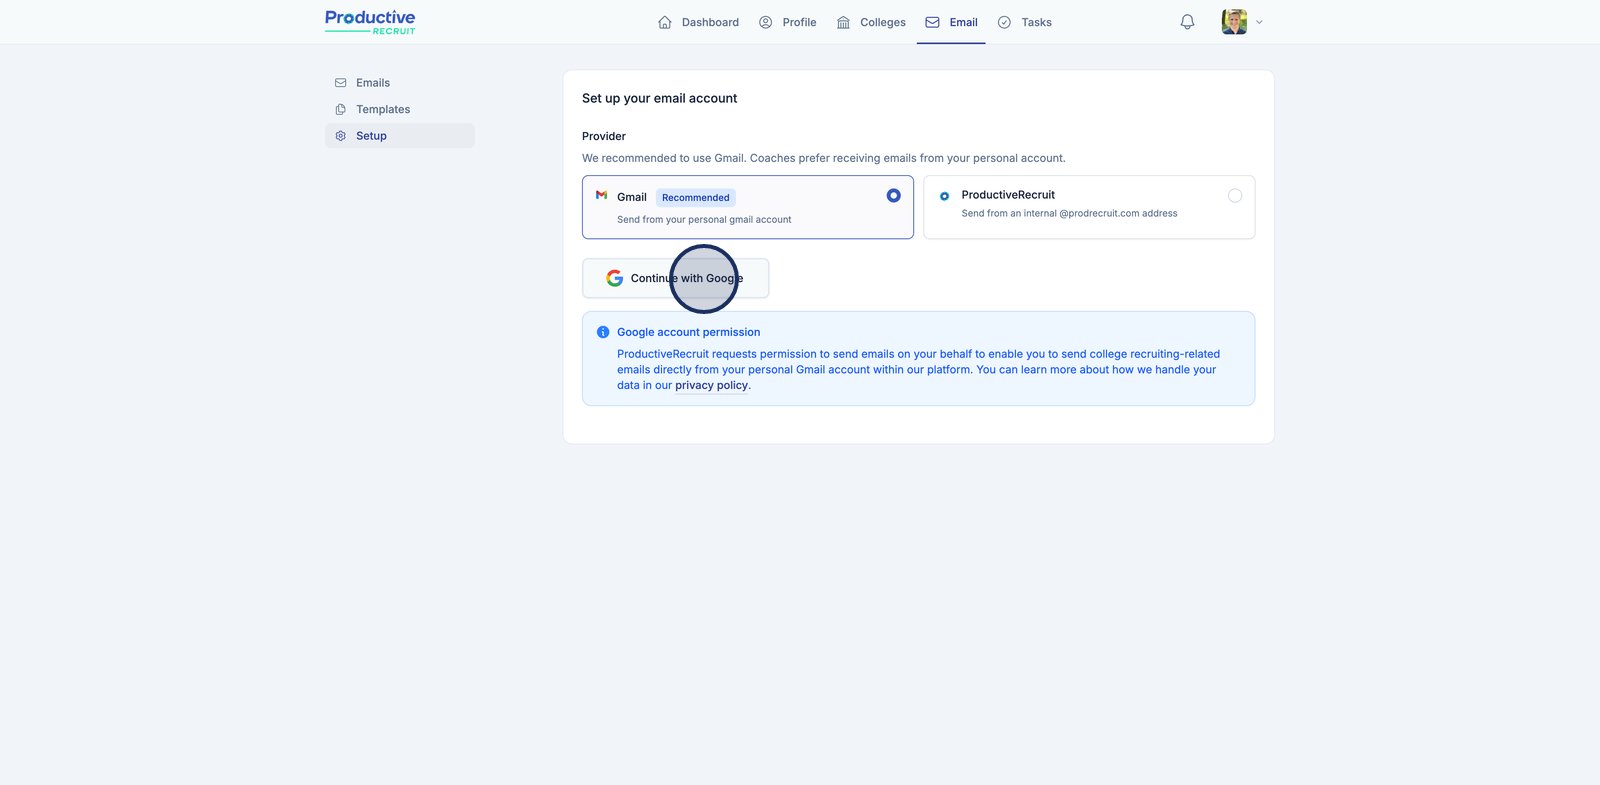1600x785 pixels.
Task: Click the Tasks checkmark icon
Action: 1004,22
